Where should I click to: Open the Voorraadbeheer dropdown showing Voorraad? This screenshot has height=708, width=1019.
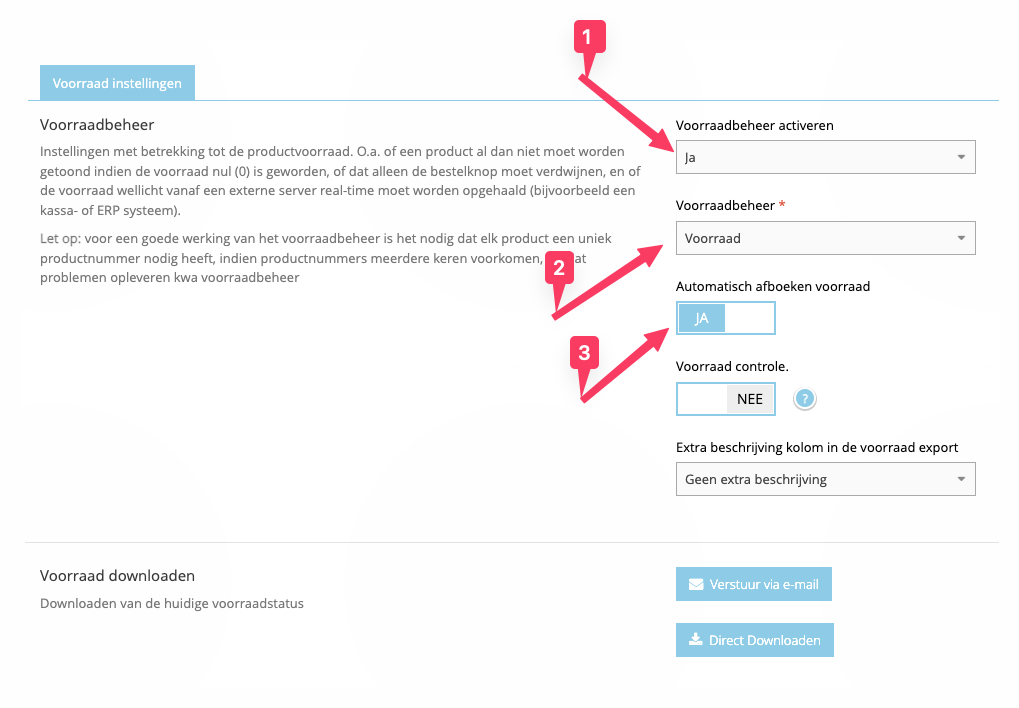(825, 238)
